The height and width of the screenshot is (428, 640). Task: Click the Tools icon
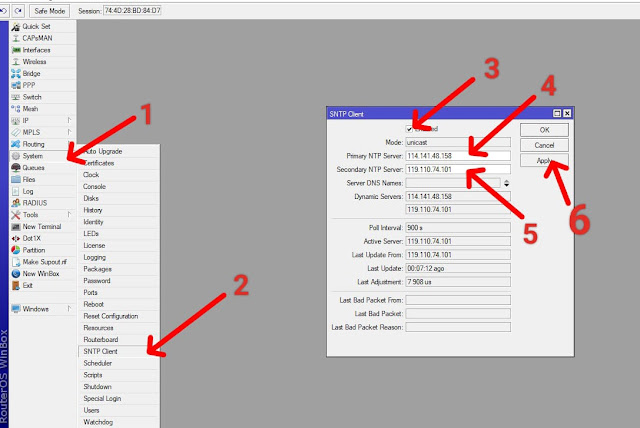coord(16,215)
